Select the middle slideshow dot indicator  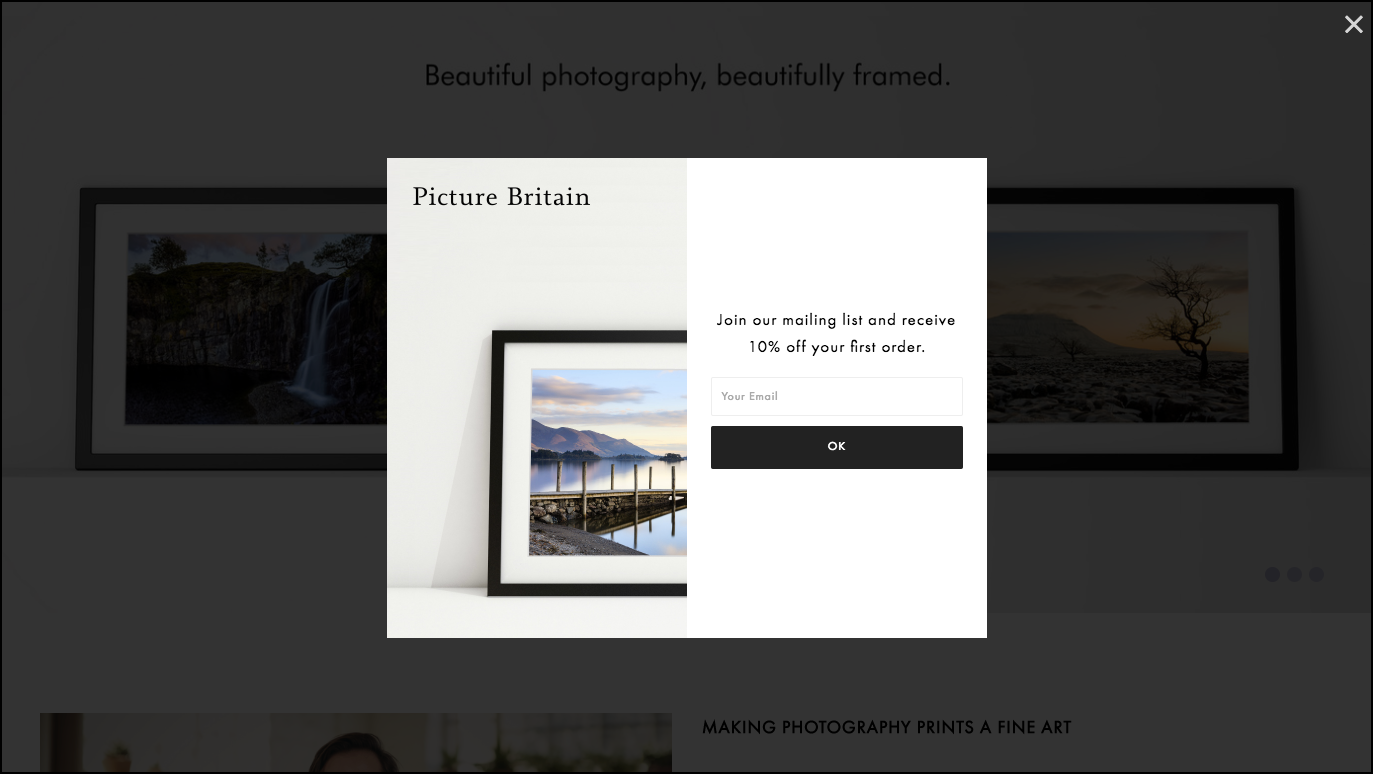(x=1294, y=574)
